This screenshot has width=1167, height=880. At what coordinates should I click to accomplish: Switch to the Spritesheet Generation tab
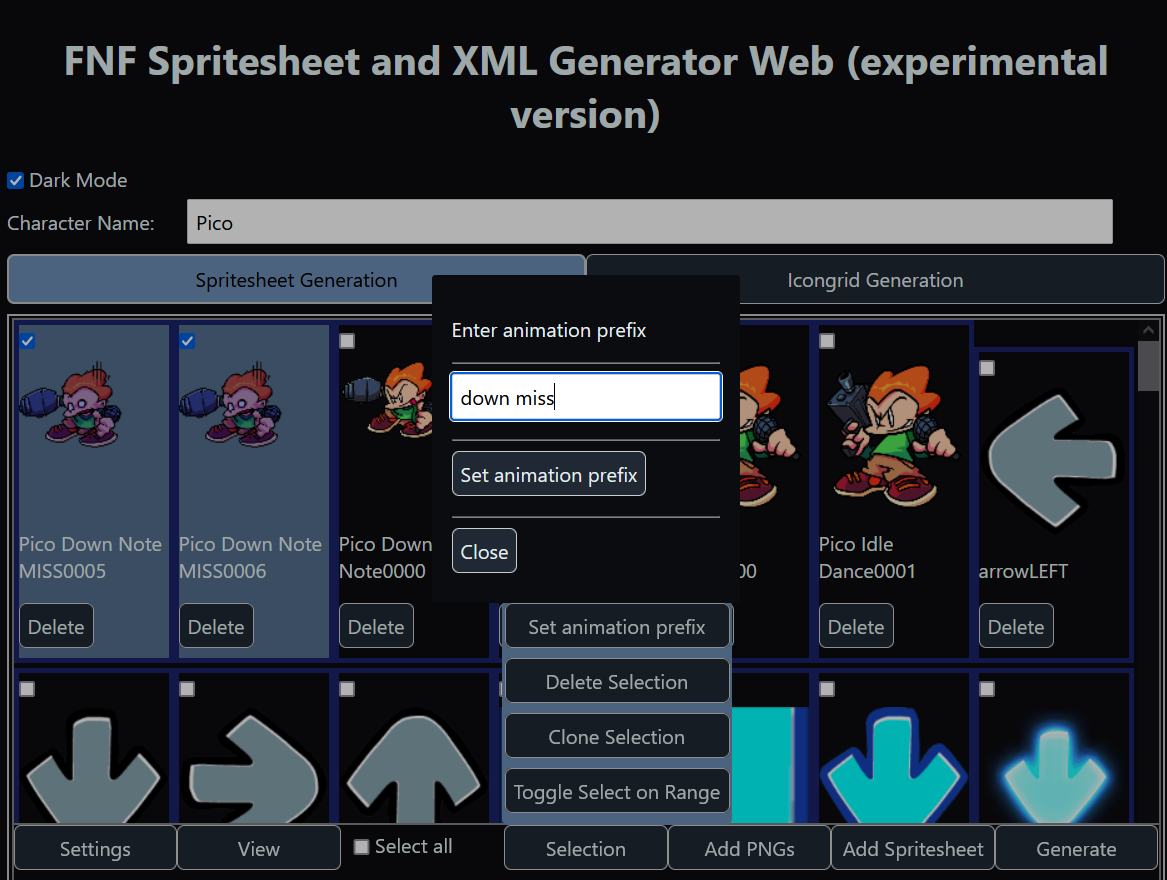coord(296,280)
